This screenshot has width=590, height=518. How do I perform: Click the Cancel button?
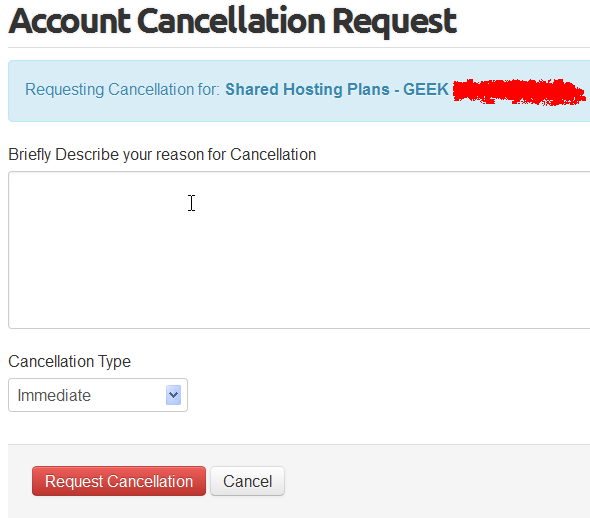(248, 481)
